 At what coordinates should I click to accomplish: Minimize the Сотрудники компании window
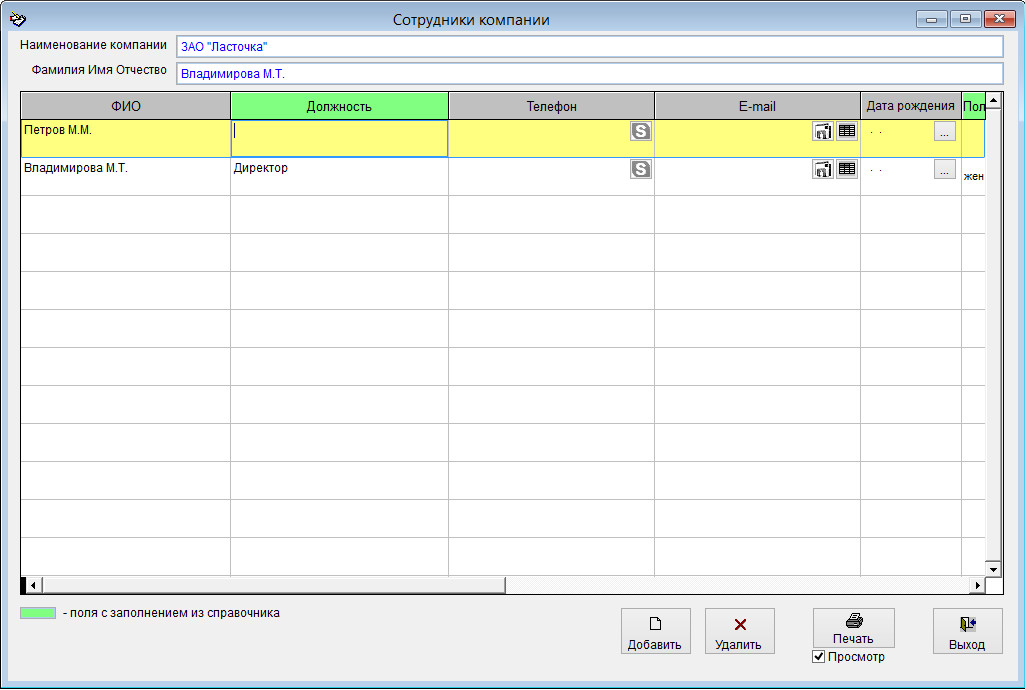[932, 20]
